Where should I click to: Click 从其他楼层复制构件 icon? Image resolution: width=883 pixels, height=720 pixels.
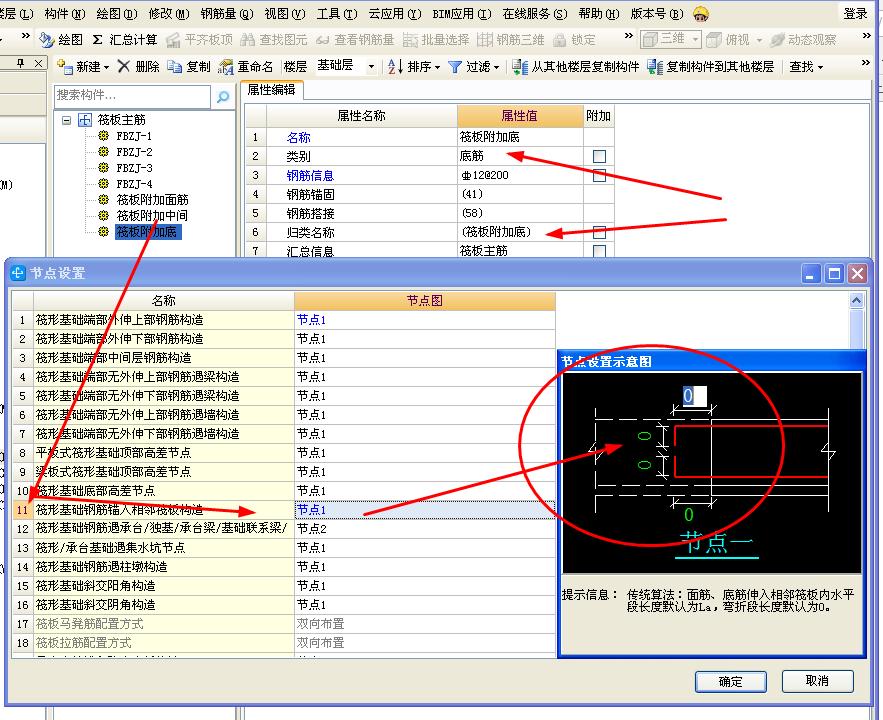[x=520, y=66]
